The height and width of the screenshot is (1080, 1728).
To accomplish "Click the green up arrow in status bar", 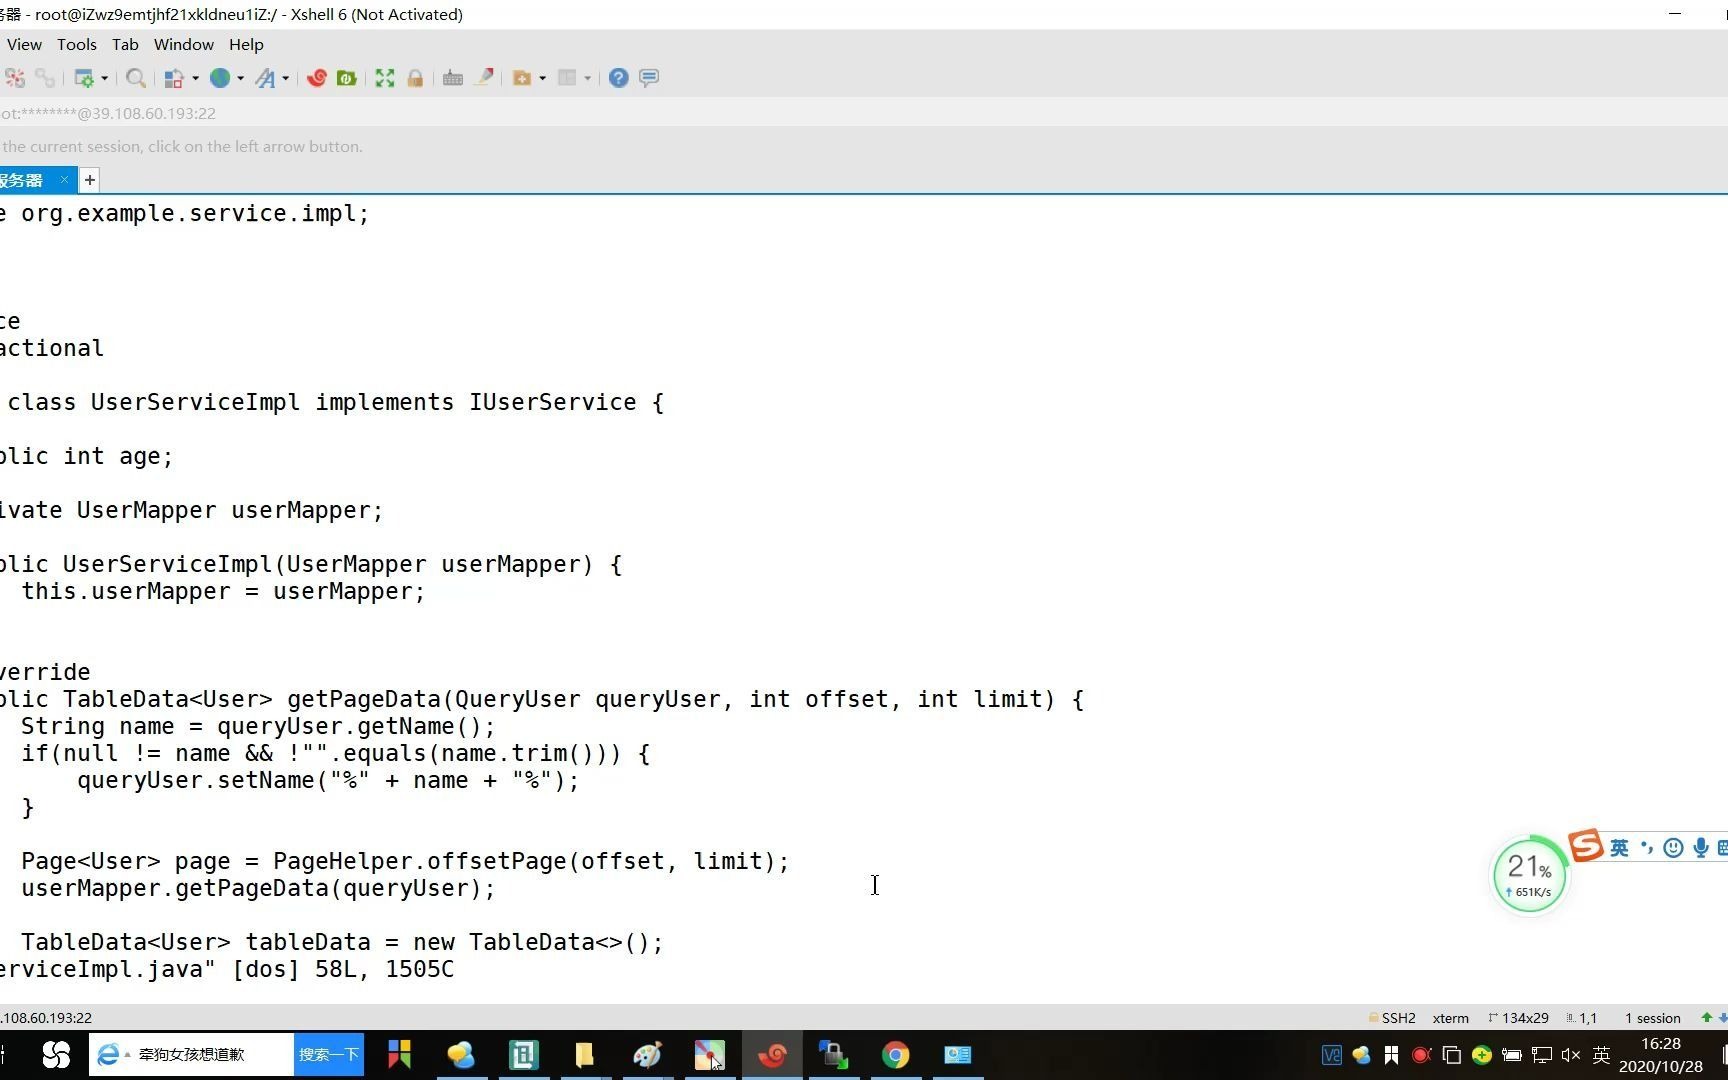I will 1707,1018.
